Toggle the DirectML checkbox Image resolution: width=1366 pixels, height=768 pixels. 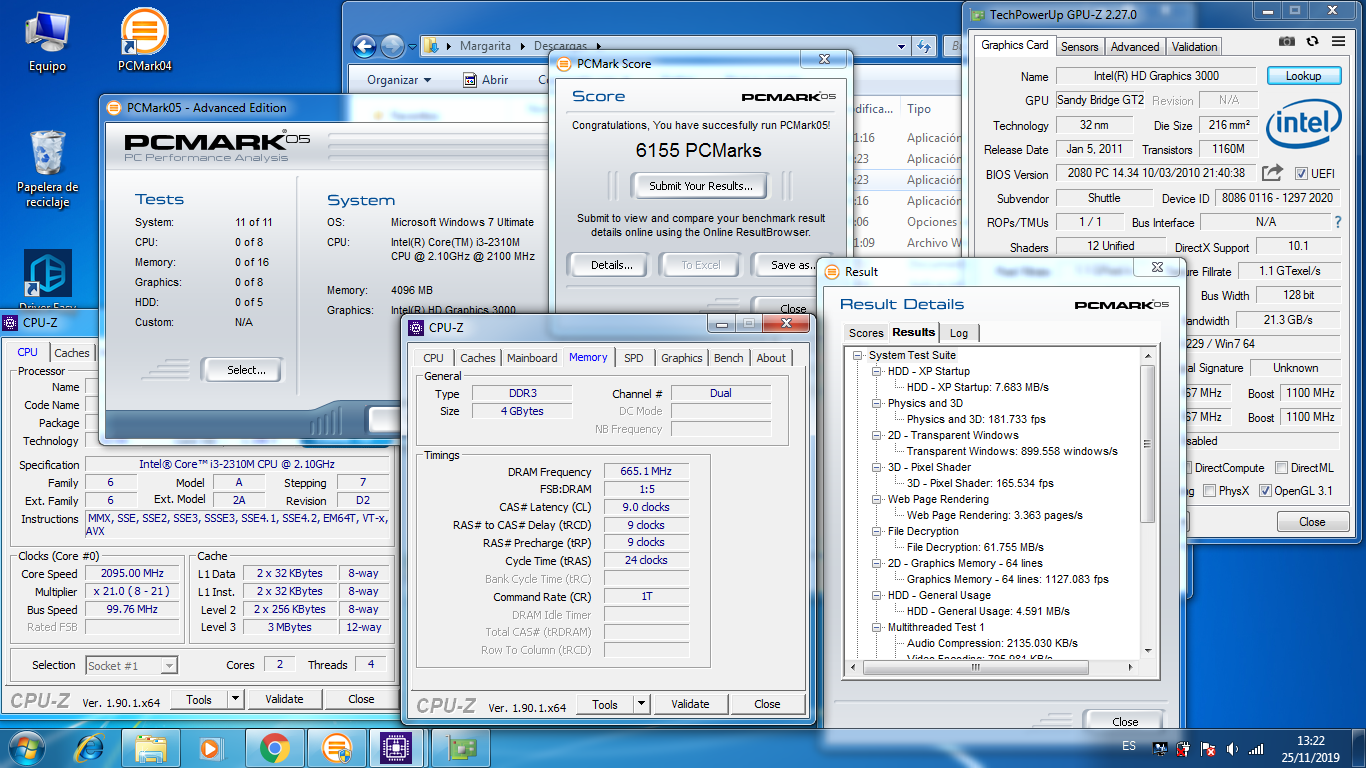[x=1280, y=467]
